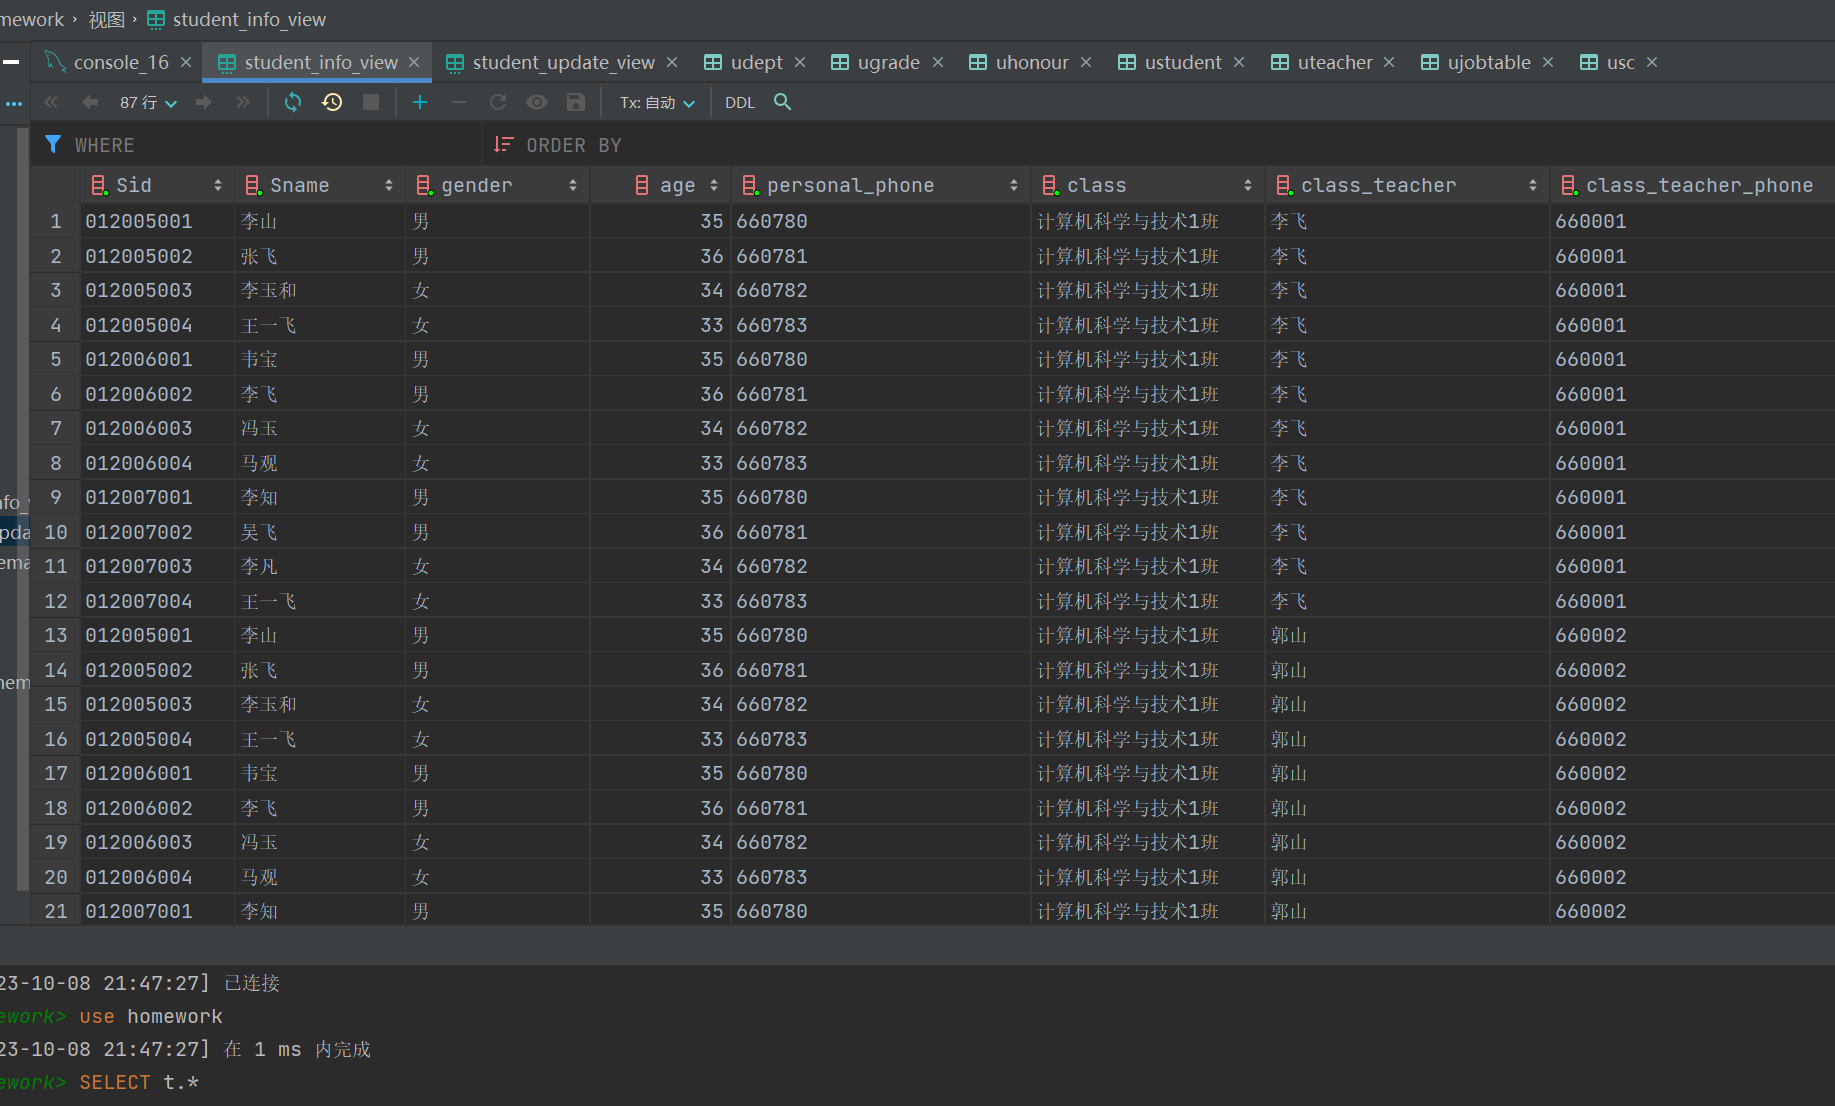Viewport: 1835px width, 1106px height.
Task: Delete row with the minus icon
Action: [x=459, y=102]
